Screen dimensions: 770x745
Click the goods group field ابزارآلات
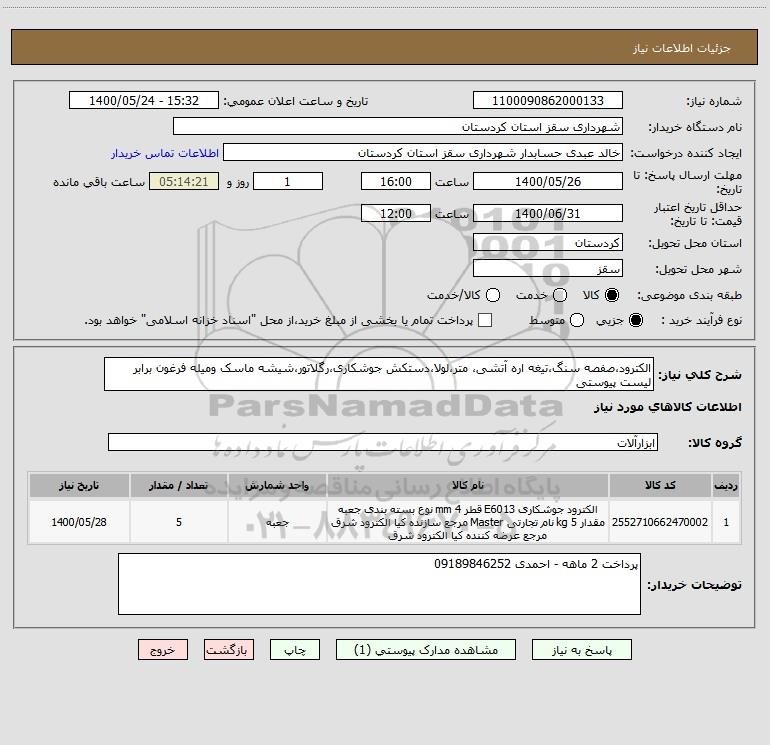(x=383, y=442)
